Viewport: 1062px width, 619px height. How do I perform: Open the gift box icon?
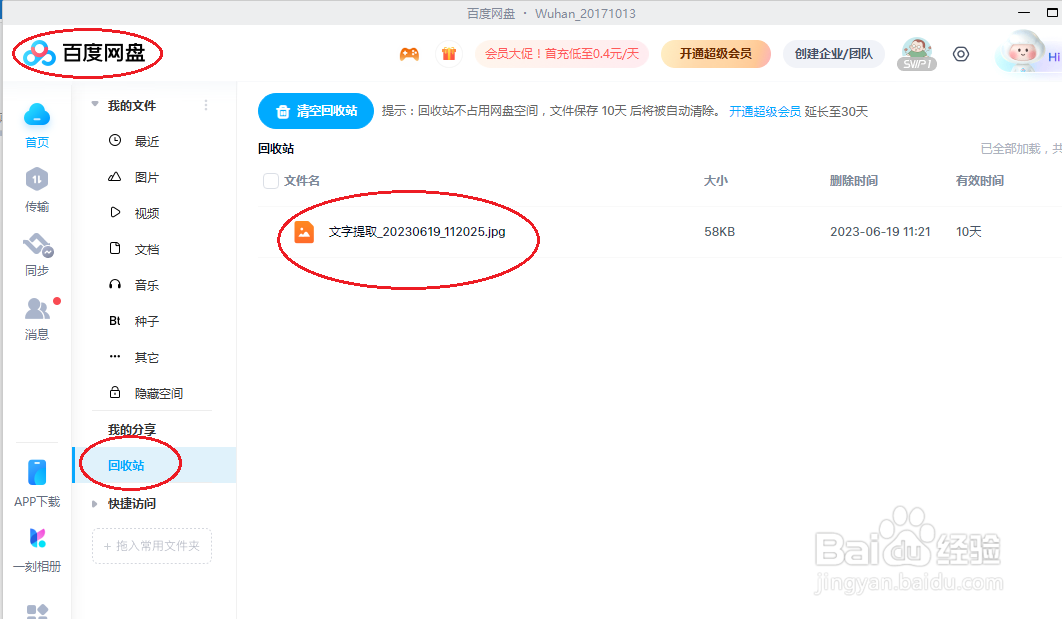[449, 54]
